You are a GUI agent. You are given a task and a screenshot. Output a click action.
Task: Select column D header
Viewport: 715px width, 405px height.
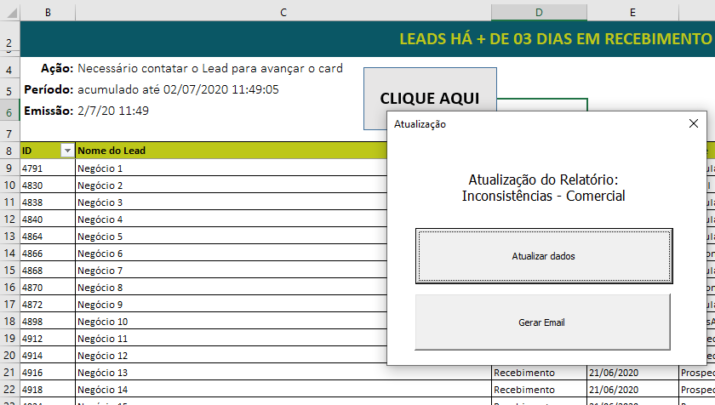pyautogui.click(x=538, y=12)
